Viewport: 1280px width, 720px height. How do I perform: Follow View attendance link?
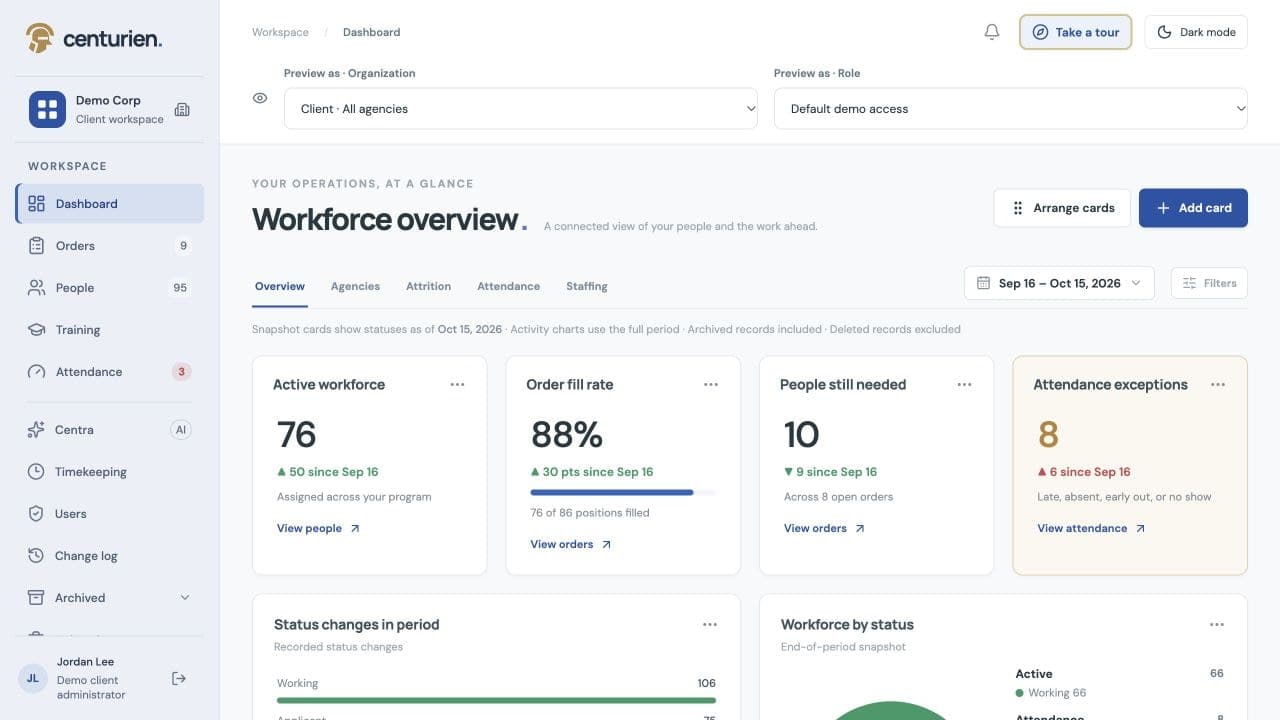pyautogui.click(x=1091, y=528)
